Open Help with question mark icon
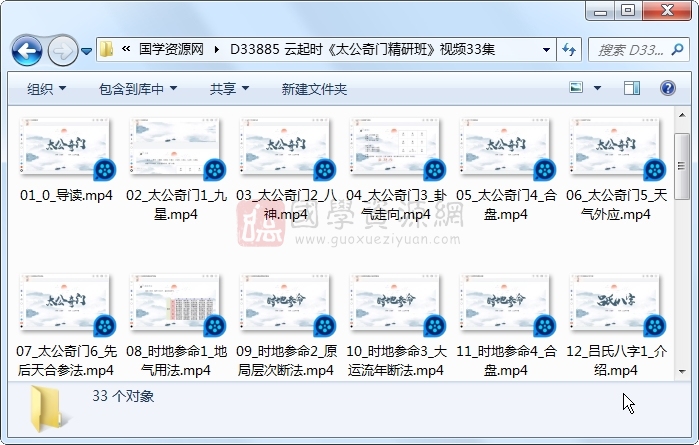Viewport: 699px width, 445px height. 668,88
